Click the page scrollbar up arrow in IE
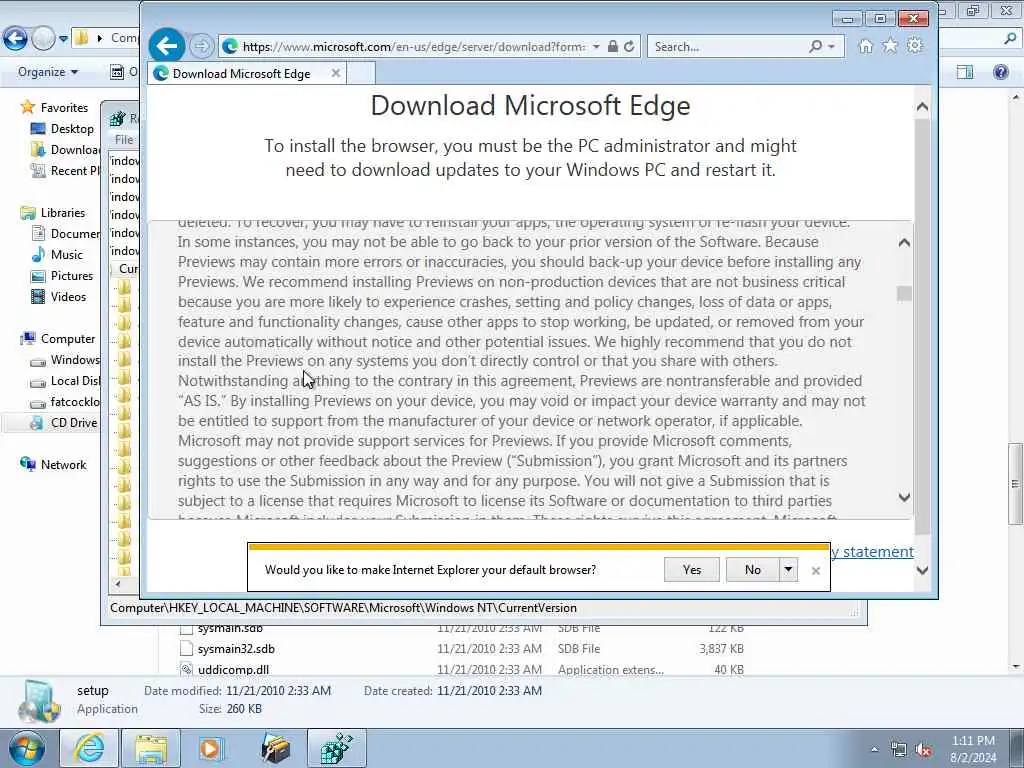The width and height of the screenshot is (1024, 768). click(x=922, y=106)
